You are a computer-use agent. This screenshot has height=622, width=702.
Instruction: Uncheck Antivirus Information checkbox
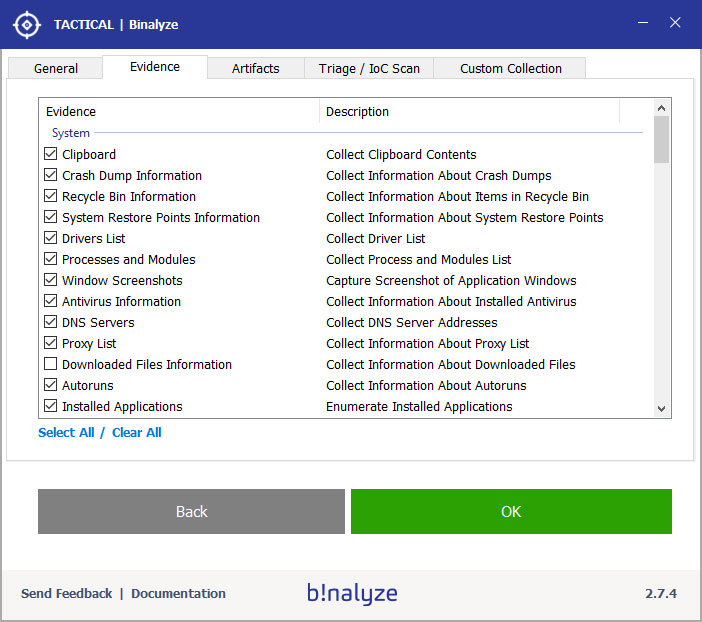pos(51,301)
